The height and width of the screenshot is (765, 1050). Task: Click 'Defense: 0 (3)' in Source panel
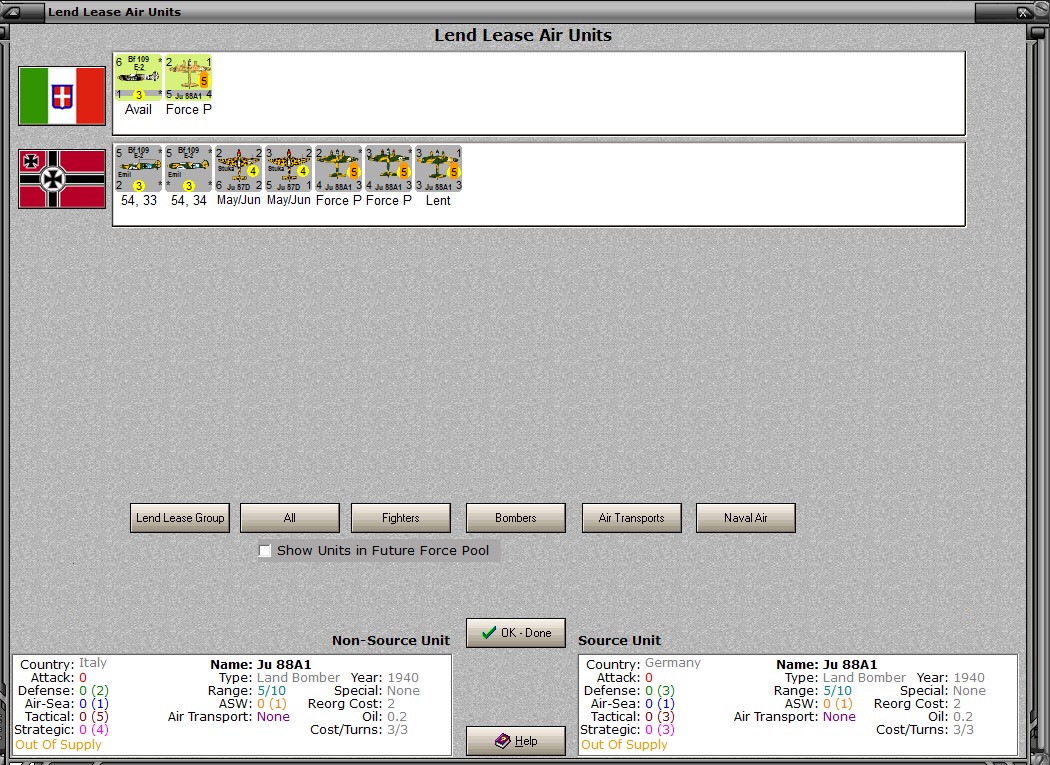click(x=629, y=691)
